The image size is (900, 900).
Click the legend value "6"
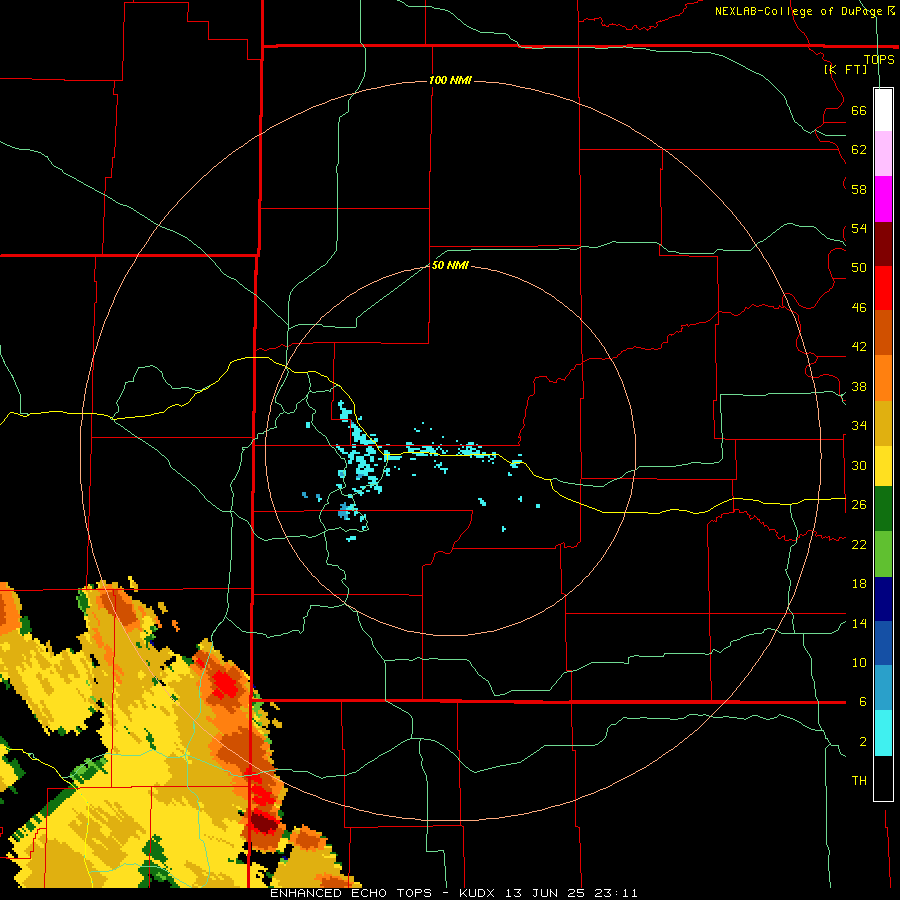[x=863, y=701]
